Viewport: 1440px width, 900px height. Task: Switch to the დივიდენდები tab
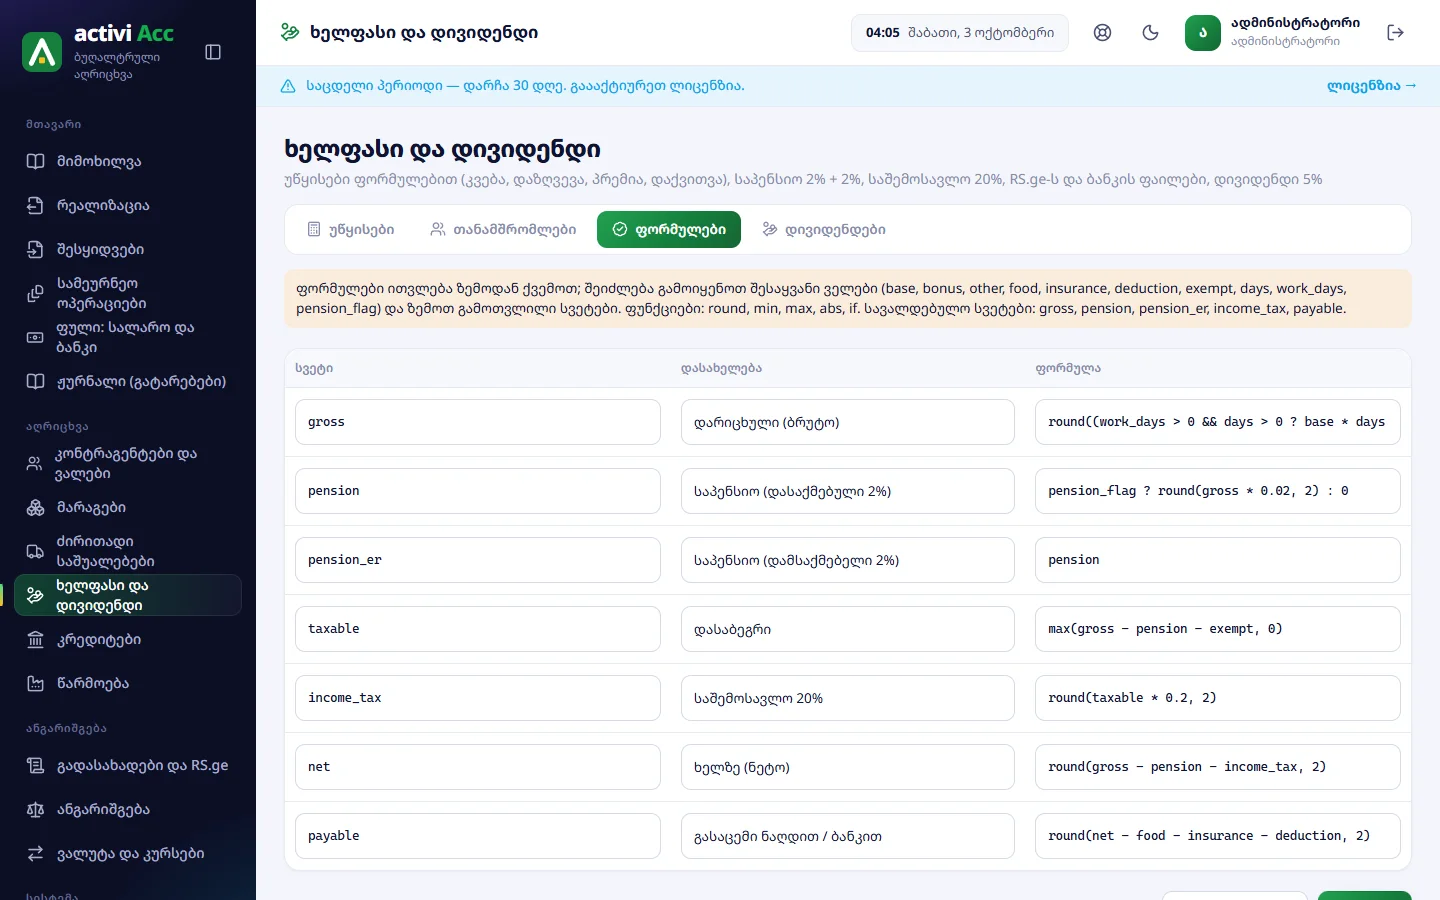pyautogui.click(x=824, y=229)
